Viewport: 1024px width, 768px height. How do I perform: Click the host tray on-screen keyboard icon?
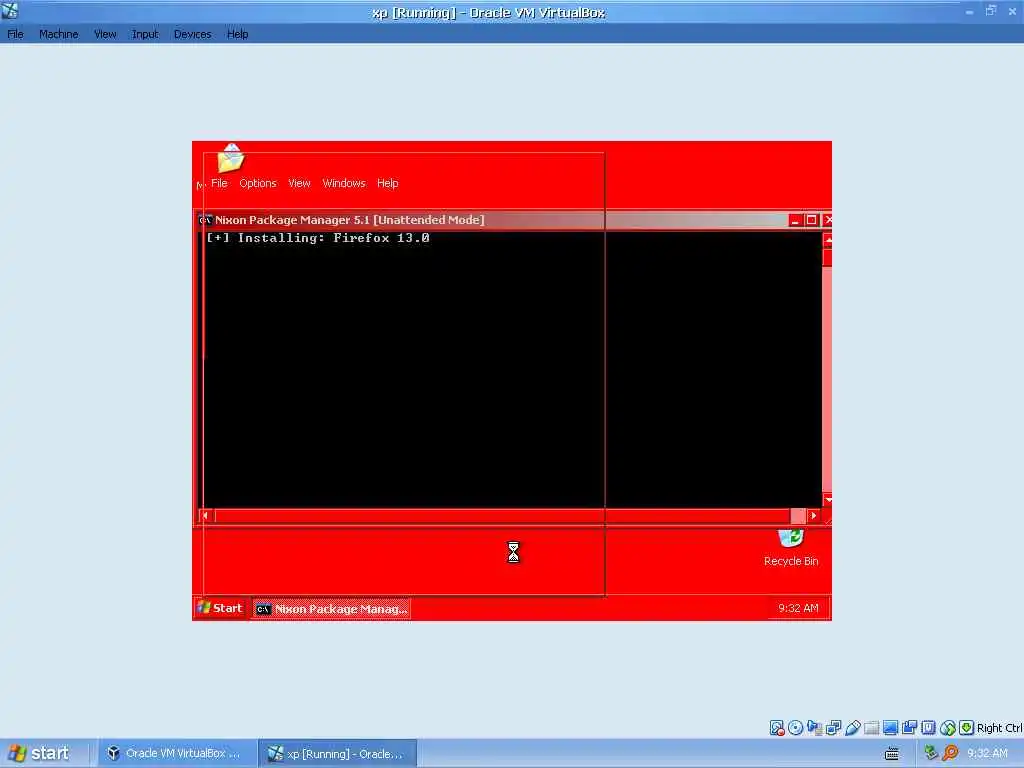[x=891, y=754]
